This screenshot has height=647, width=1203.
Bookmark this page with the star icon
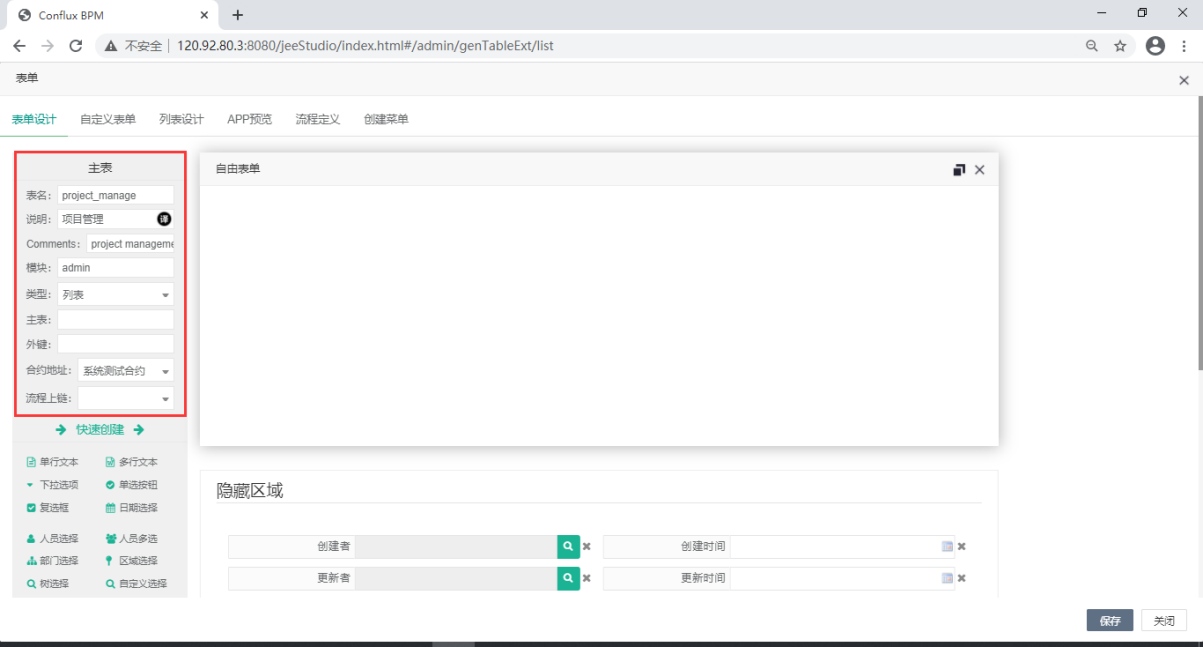coord(1120,46)
